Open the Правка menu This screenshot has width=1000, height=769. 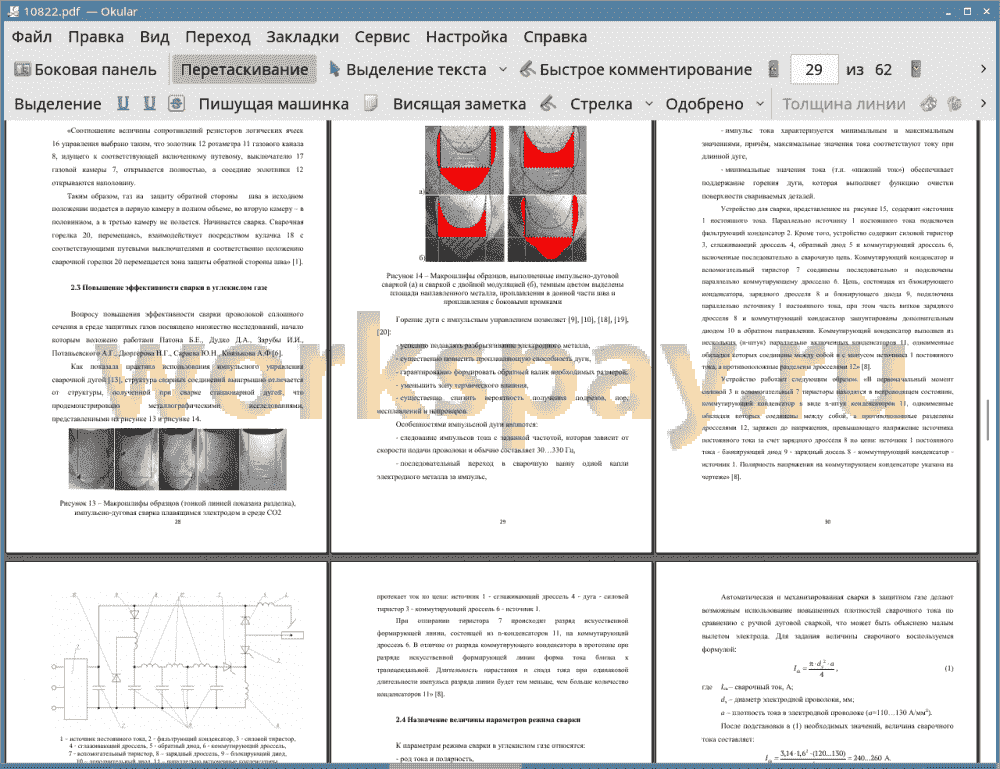[96, 37]
